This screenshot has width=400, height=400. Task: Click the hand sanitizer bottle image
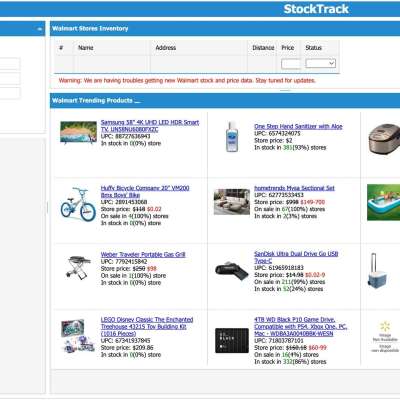[232, 137]
